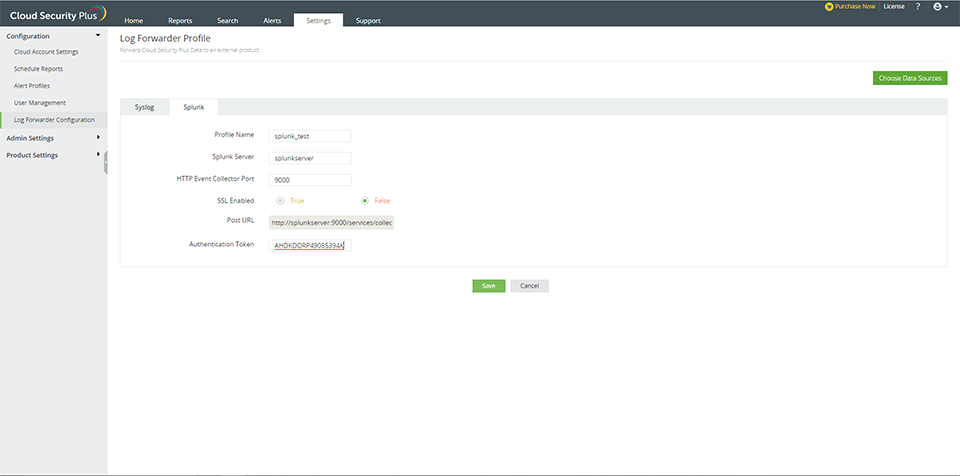Collapse the sidebar using the handle

pos(105,162)
